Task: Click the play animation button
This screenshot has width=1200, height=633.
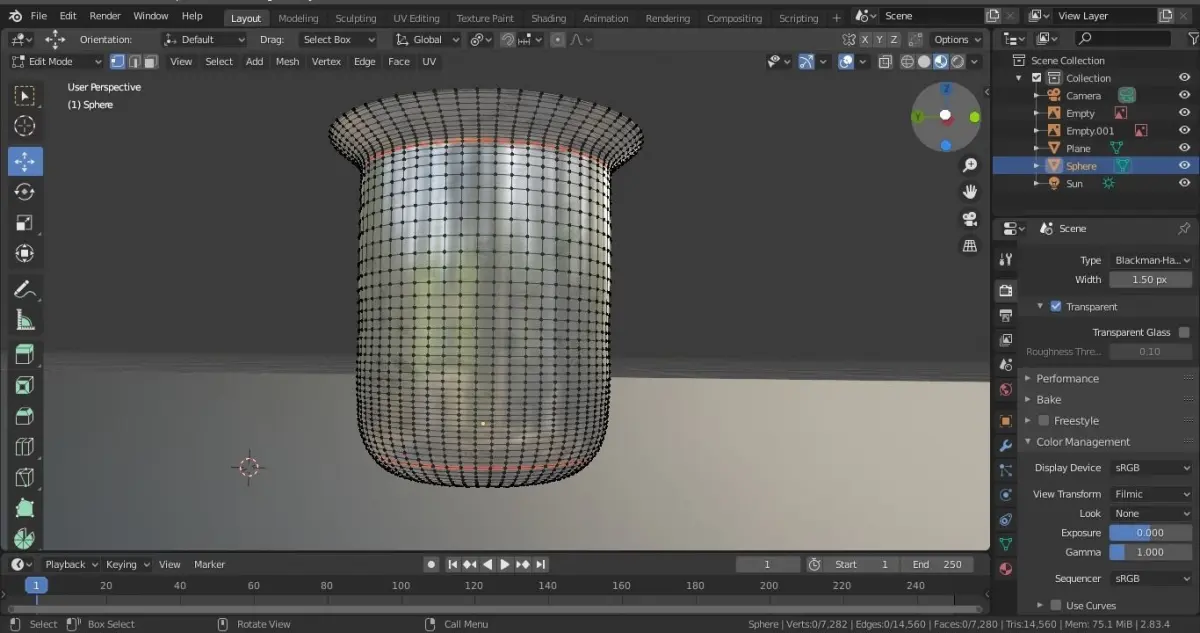Action: [505, 564]
